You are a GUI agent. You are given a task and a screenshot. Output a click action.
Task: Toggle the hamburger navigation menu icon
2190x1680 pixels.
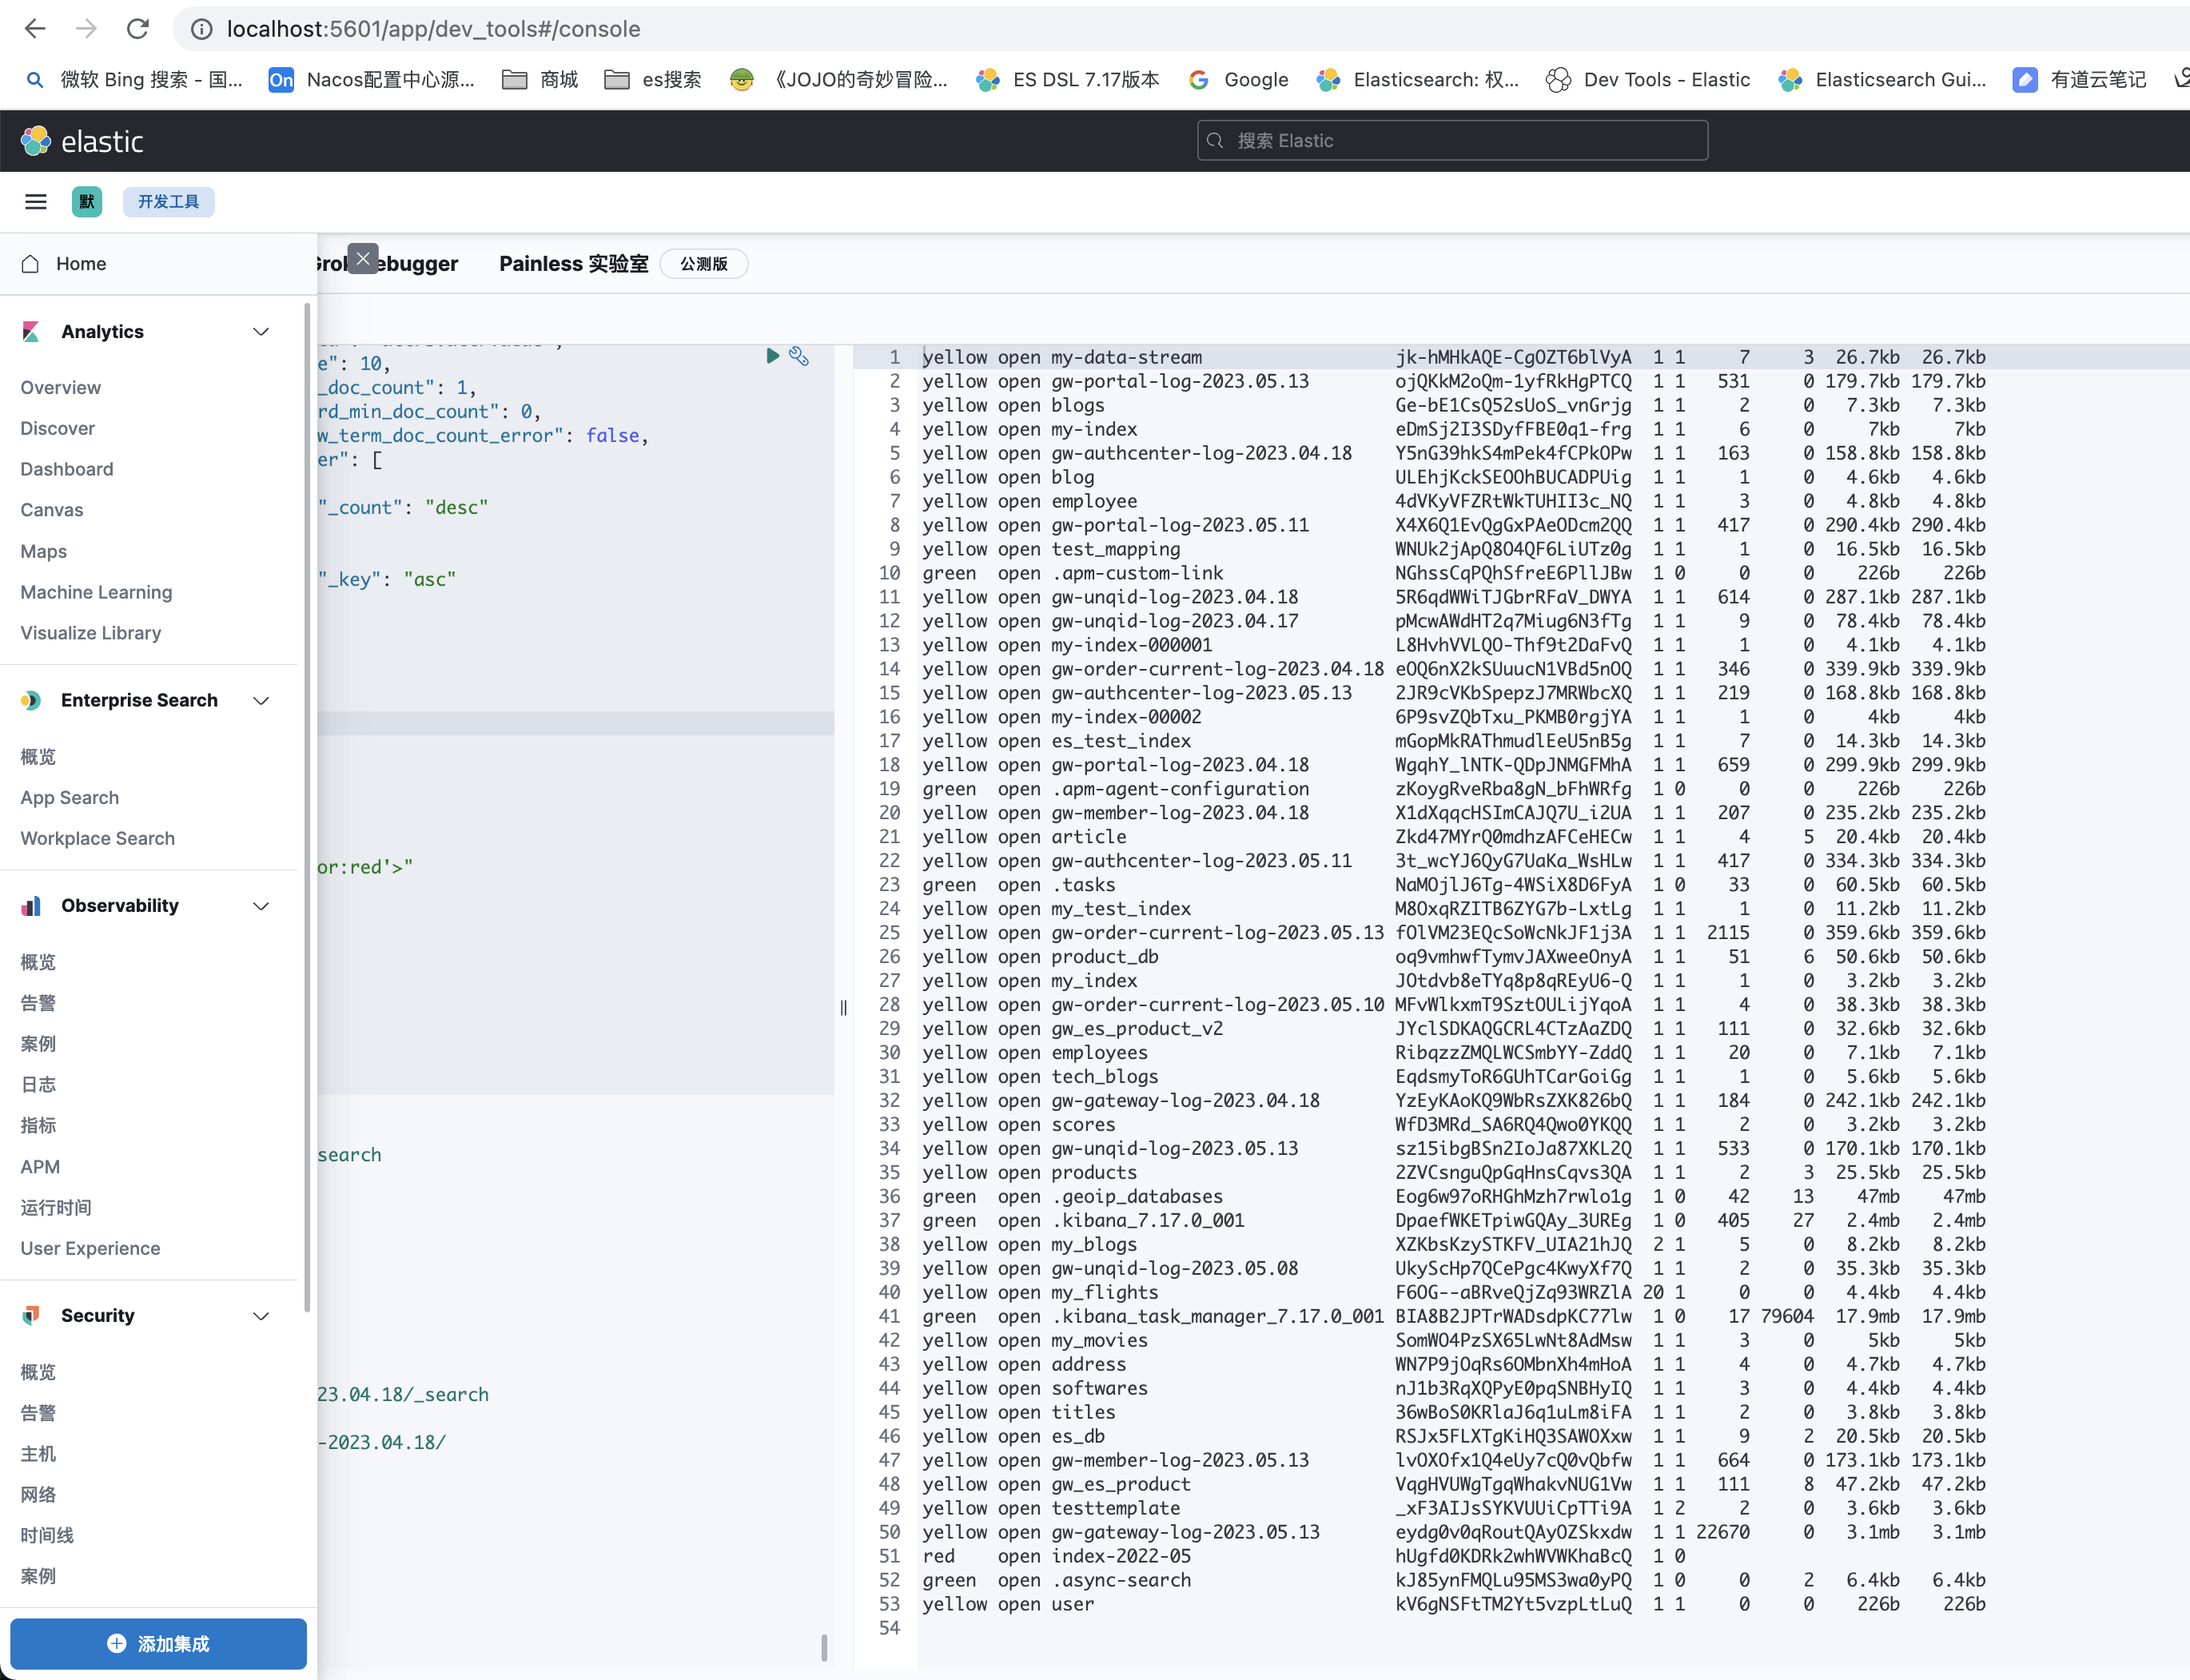pos(36,202)
